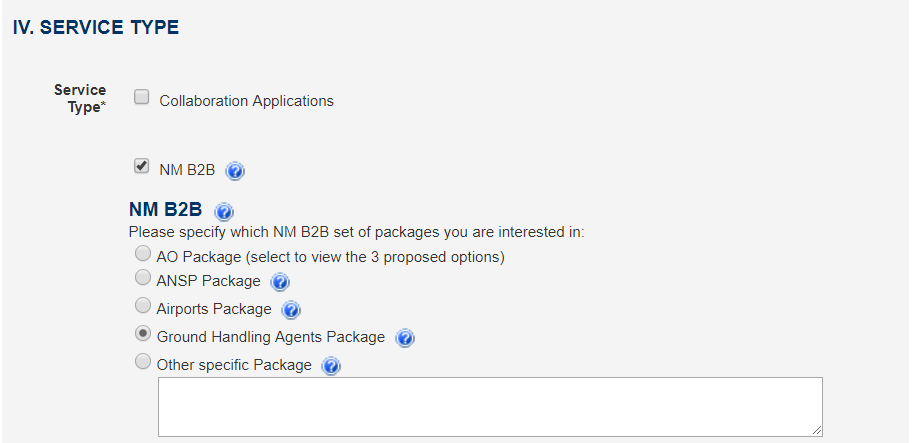Image resolution: width=917 pixels, height=443 pixels.
Task: Select the AO Package radio button
Action: point(143,253)
